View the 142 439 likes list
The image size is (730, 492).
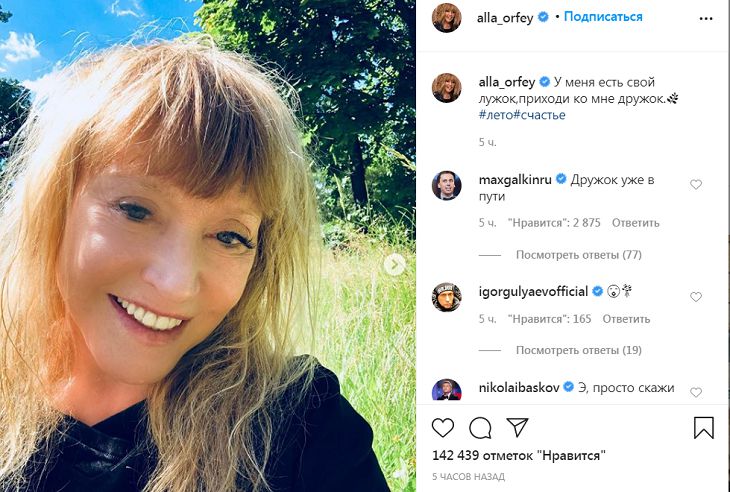click(519, 455)
